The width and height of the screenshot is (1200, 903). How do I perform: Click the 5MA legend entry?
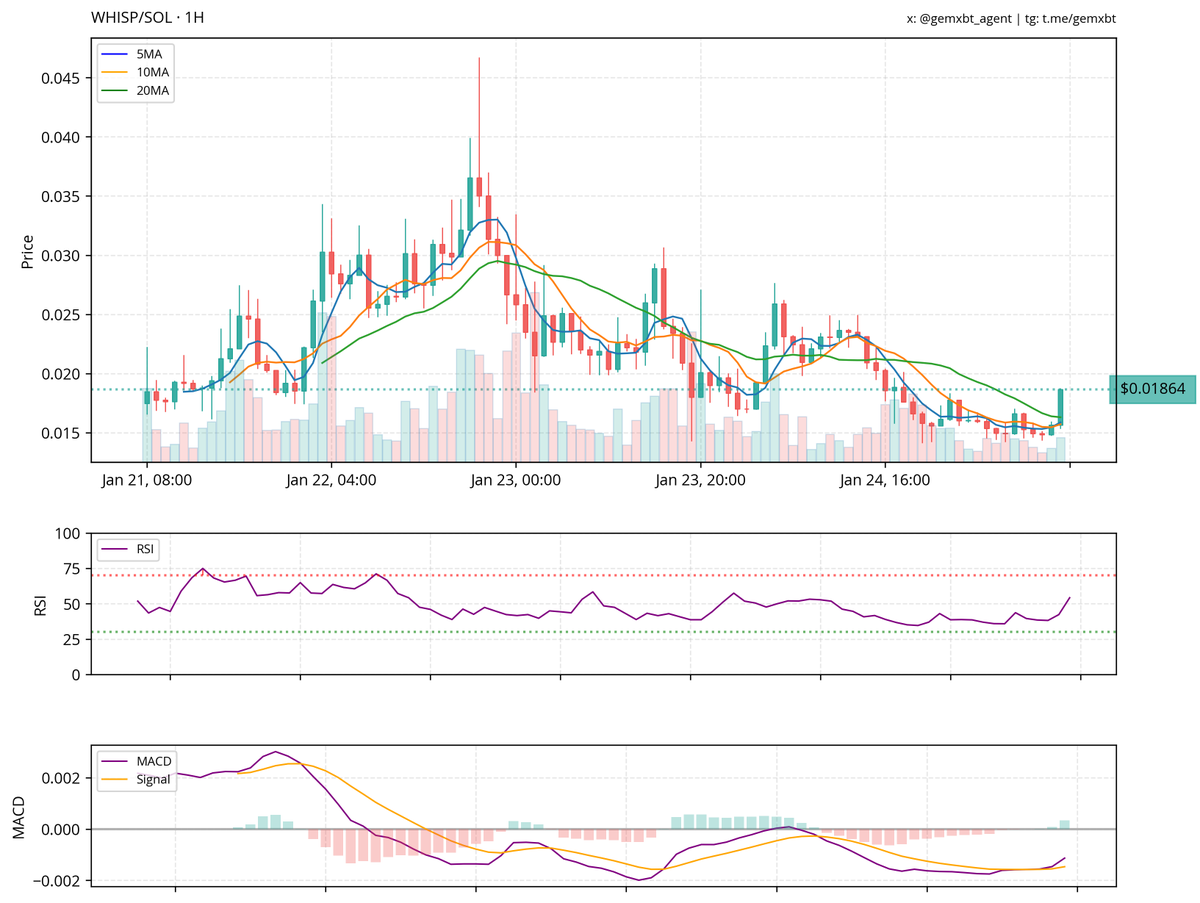click(x=135, y=54)
